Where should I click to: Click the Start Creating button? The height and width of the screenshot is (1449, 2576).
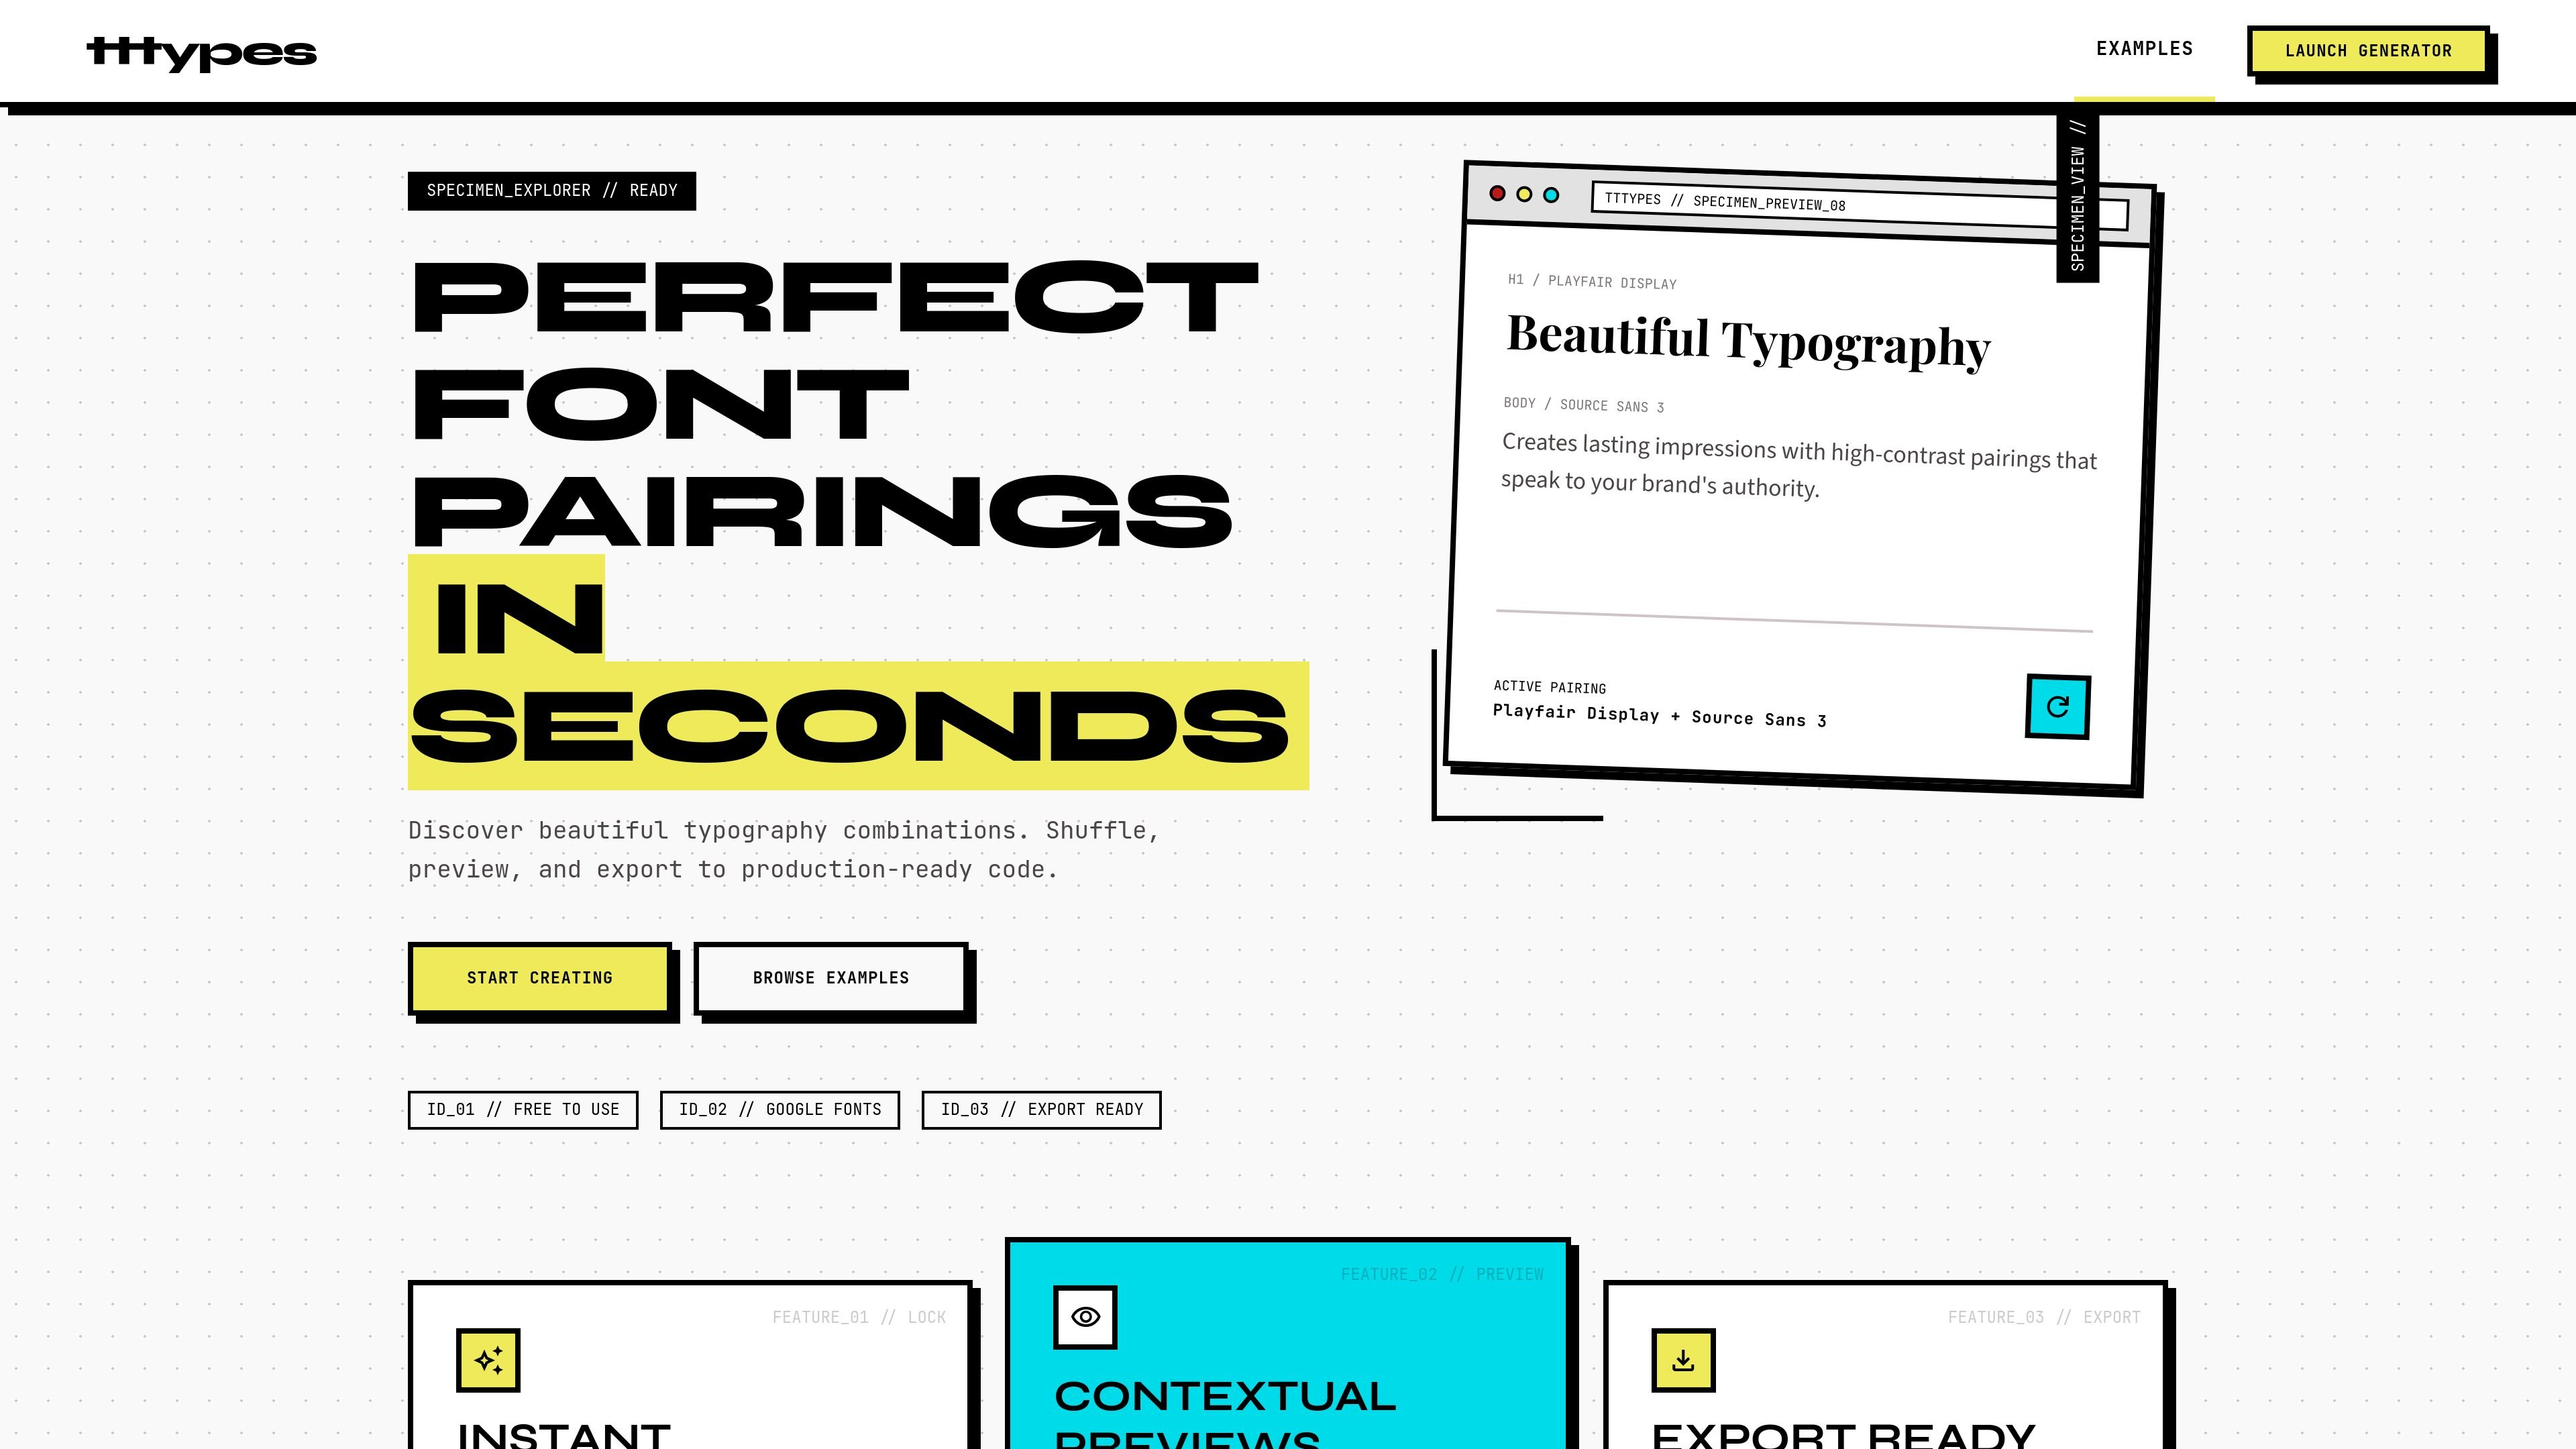coord(539,978)
